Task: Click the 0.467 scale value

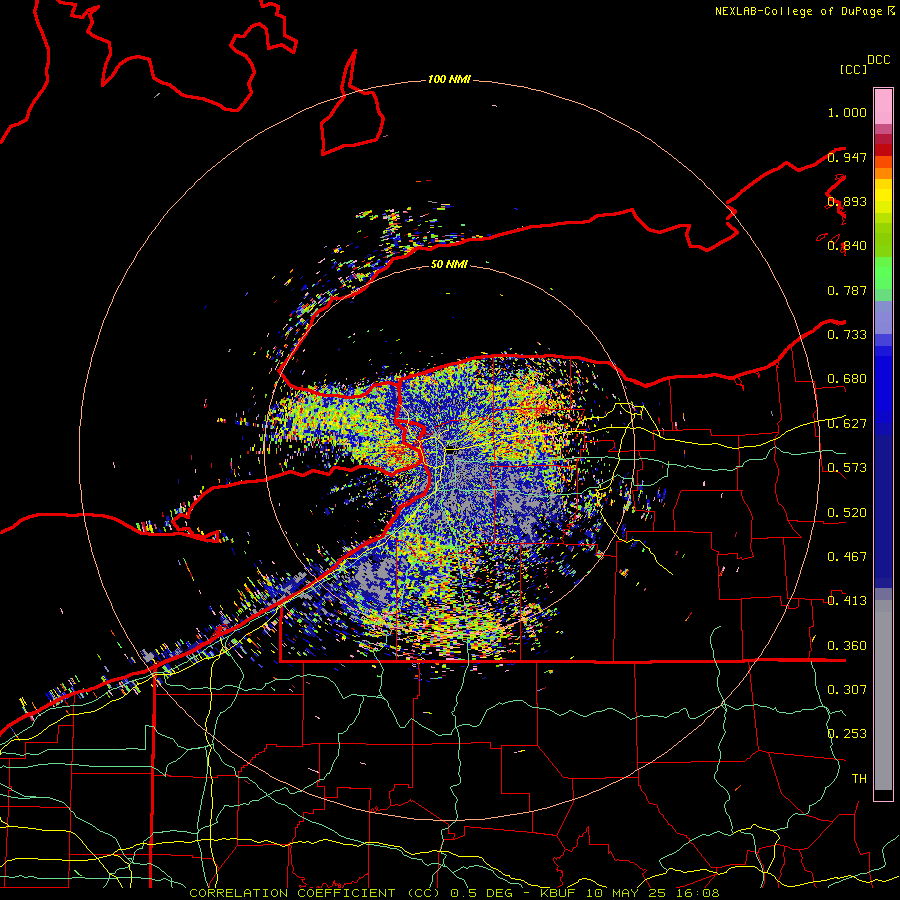Action: pos(847,557)
